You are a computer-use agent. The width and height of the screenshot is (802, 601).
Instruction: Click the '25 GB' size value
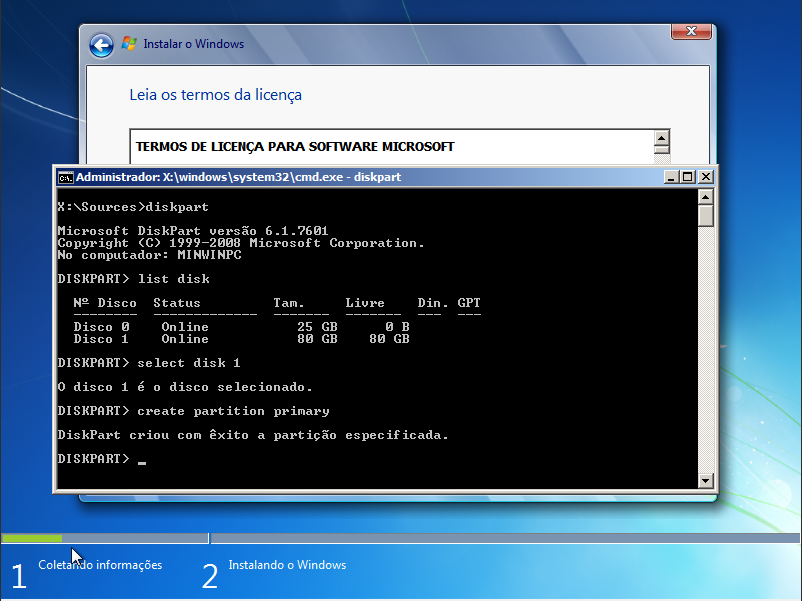click(317, 327)
